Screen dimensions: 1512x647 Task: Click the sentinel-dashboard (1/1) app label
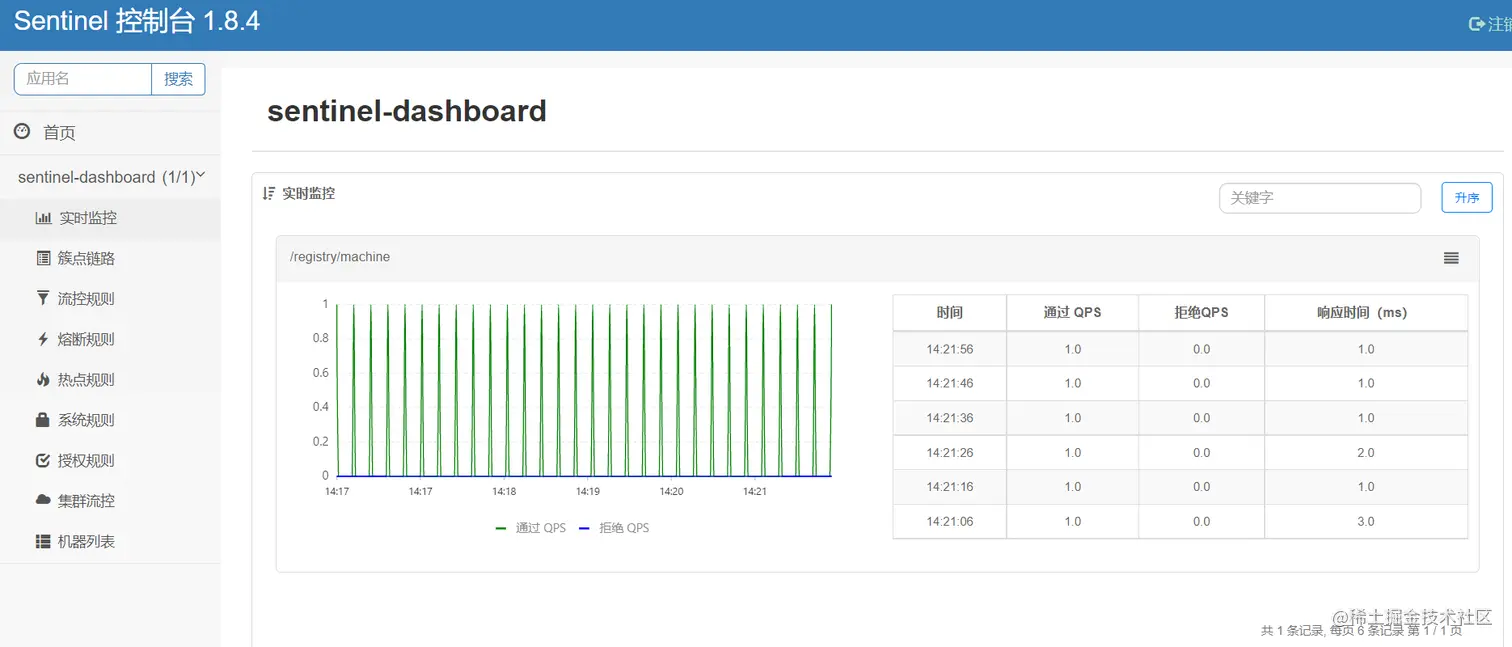point(106,177)
